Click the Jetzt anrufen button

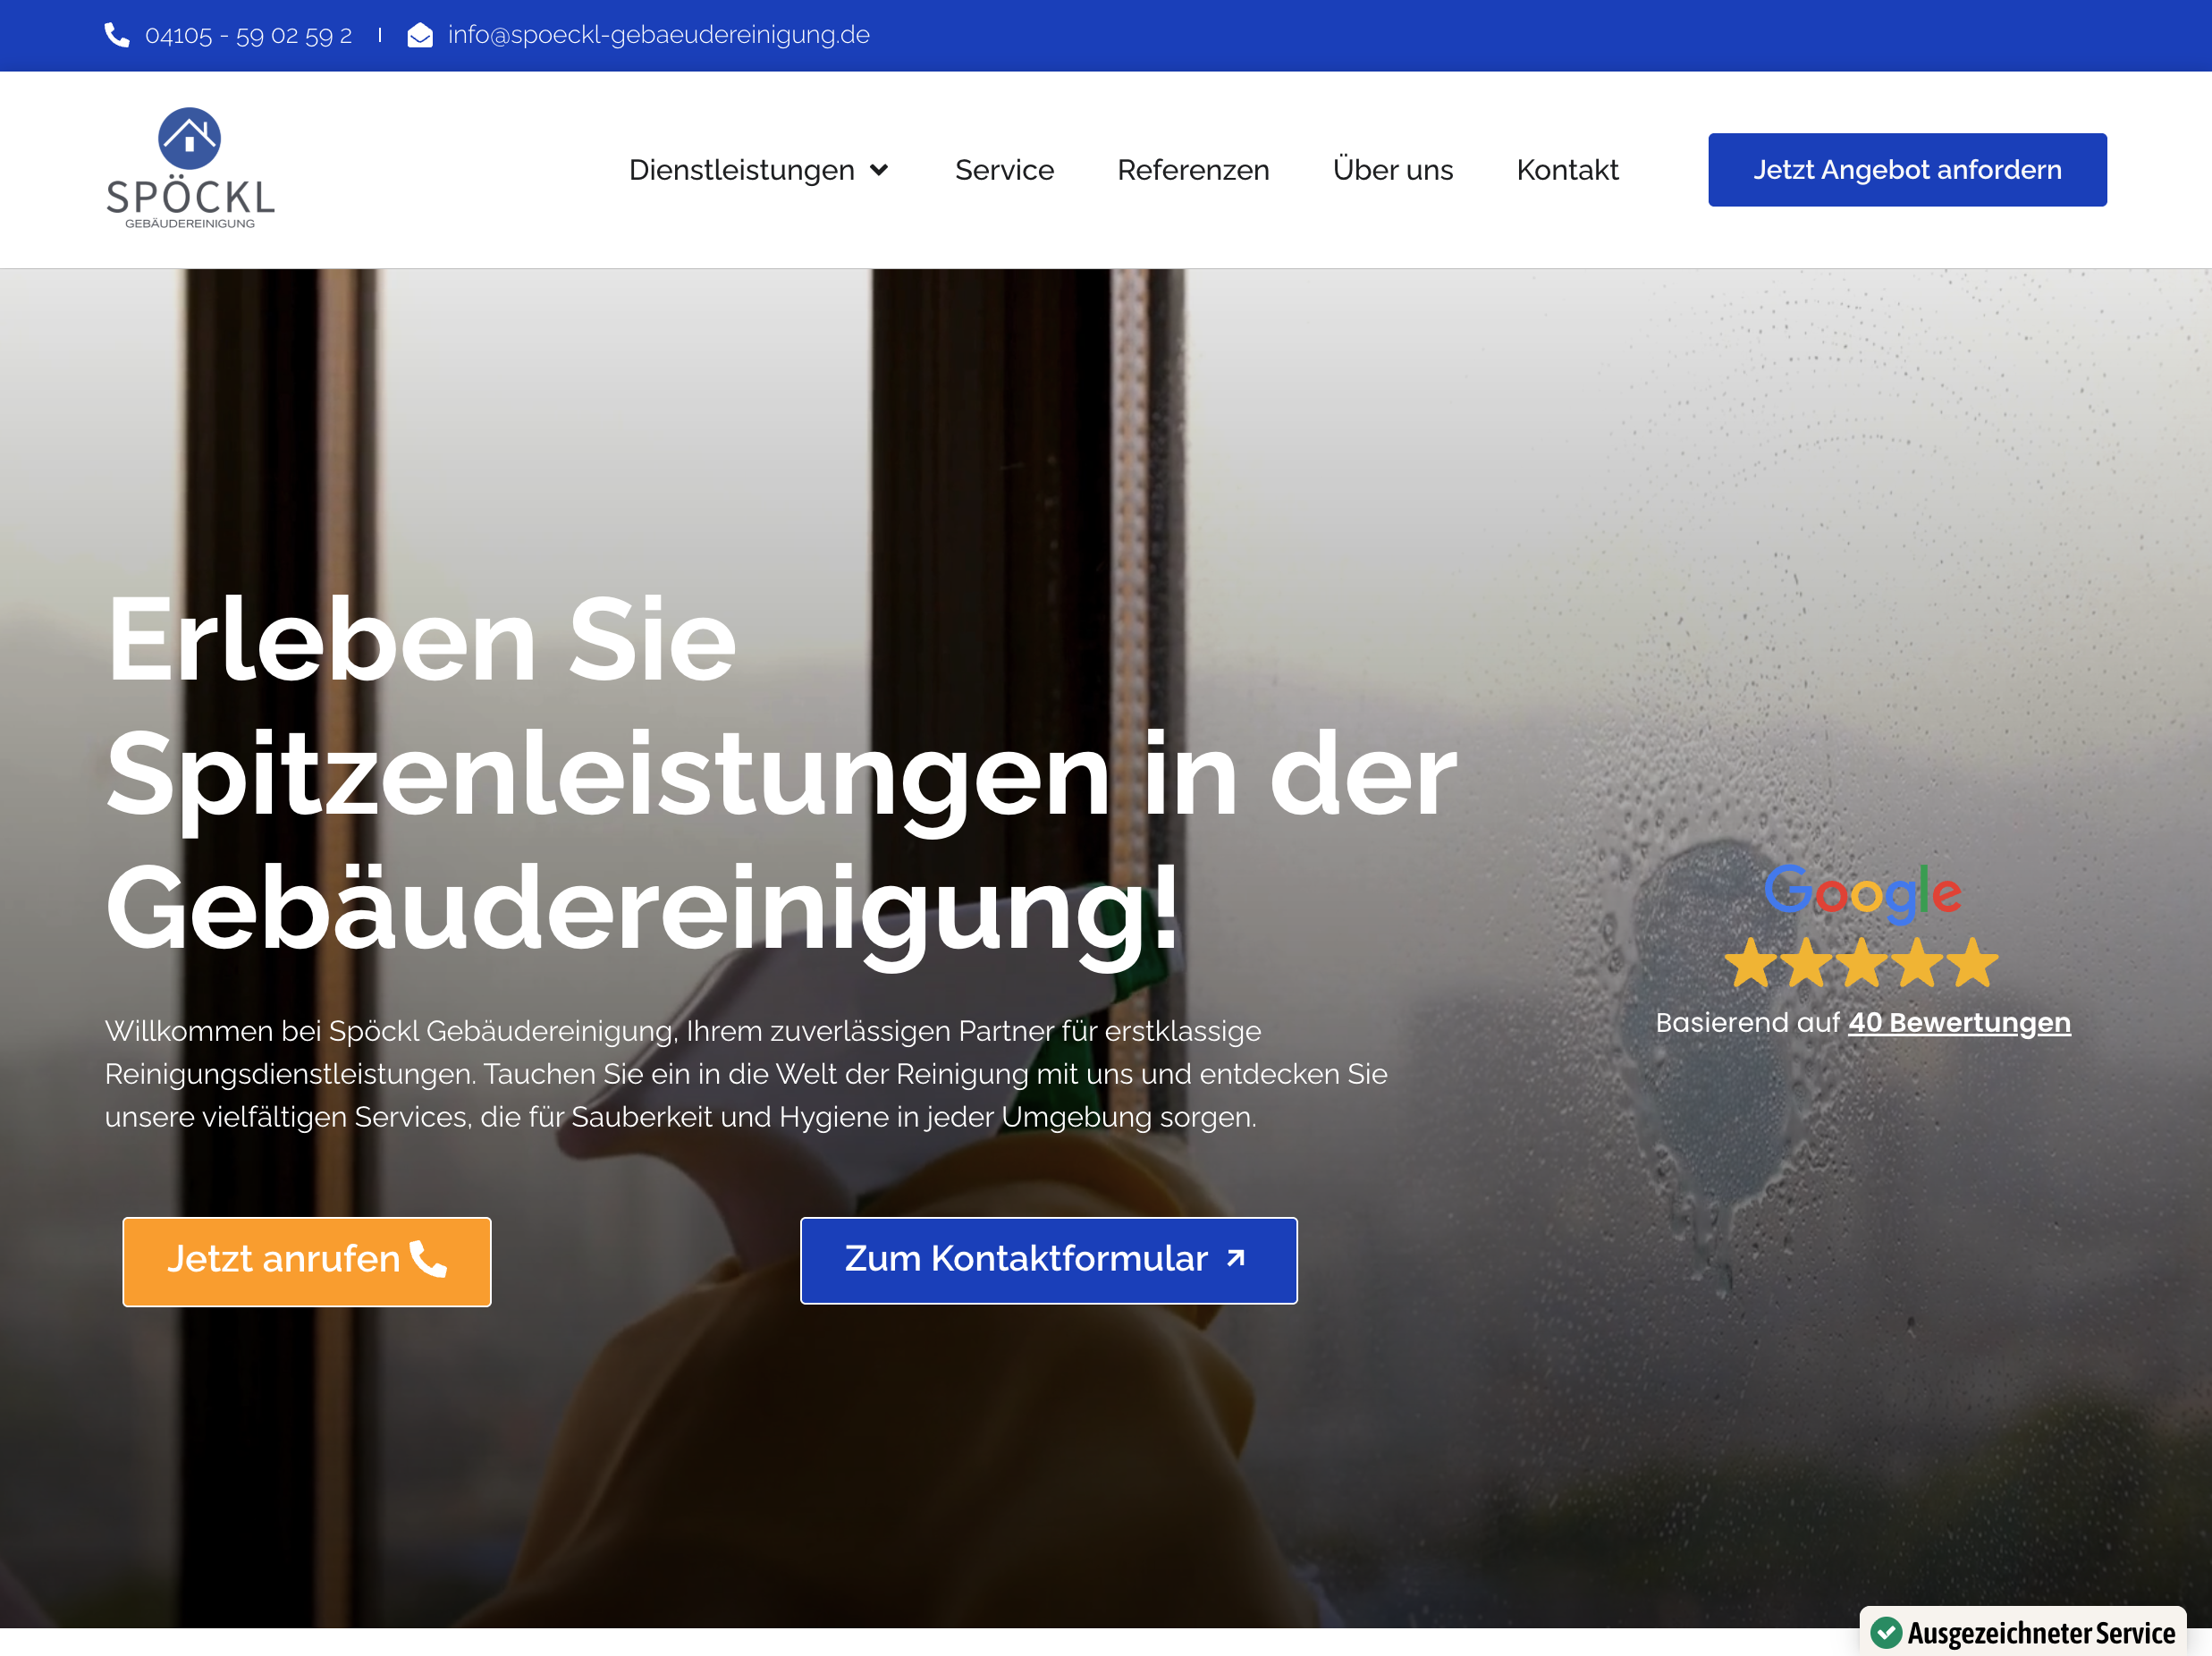[x=306, y=1261]
